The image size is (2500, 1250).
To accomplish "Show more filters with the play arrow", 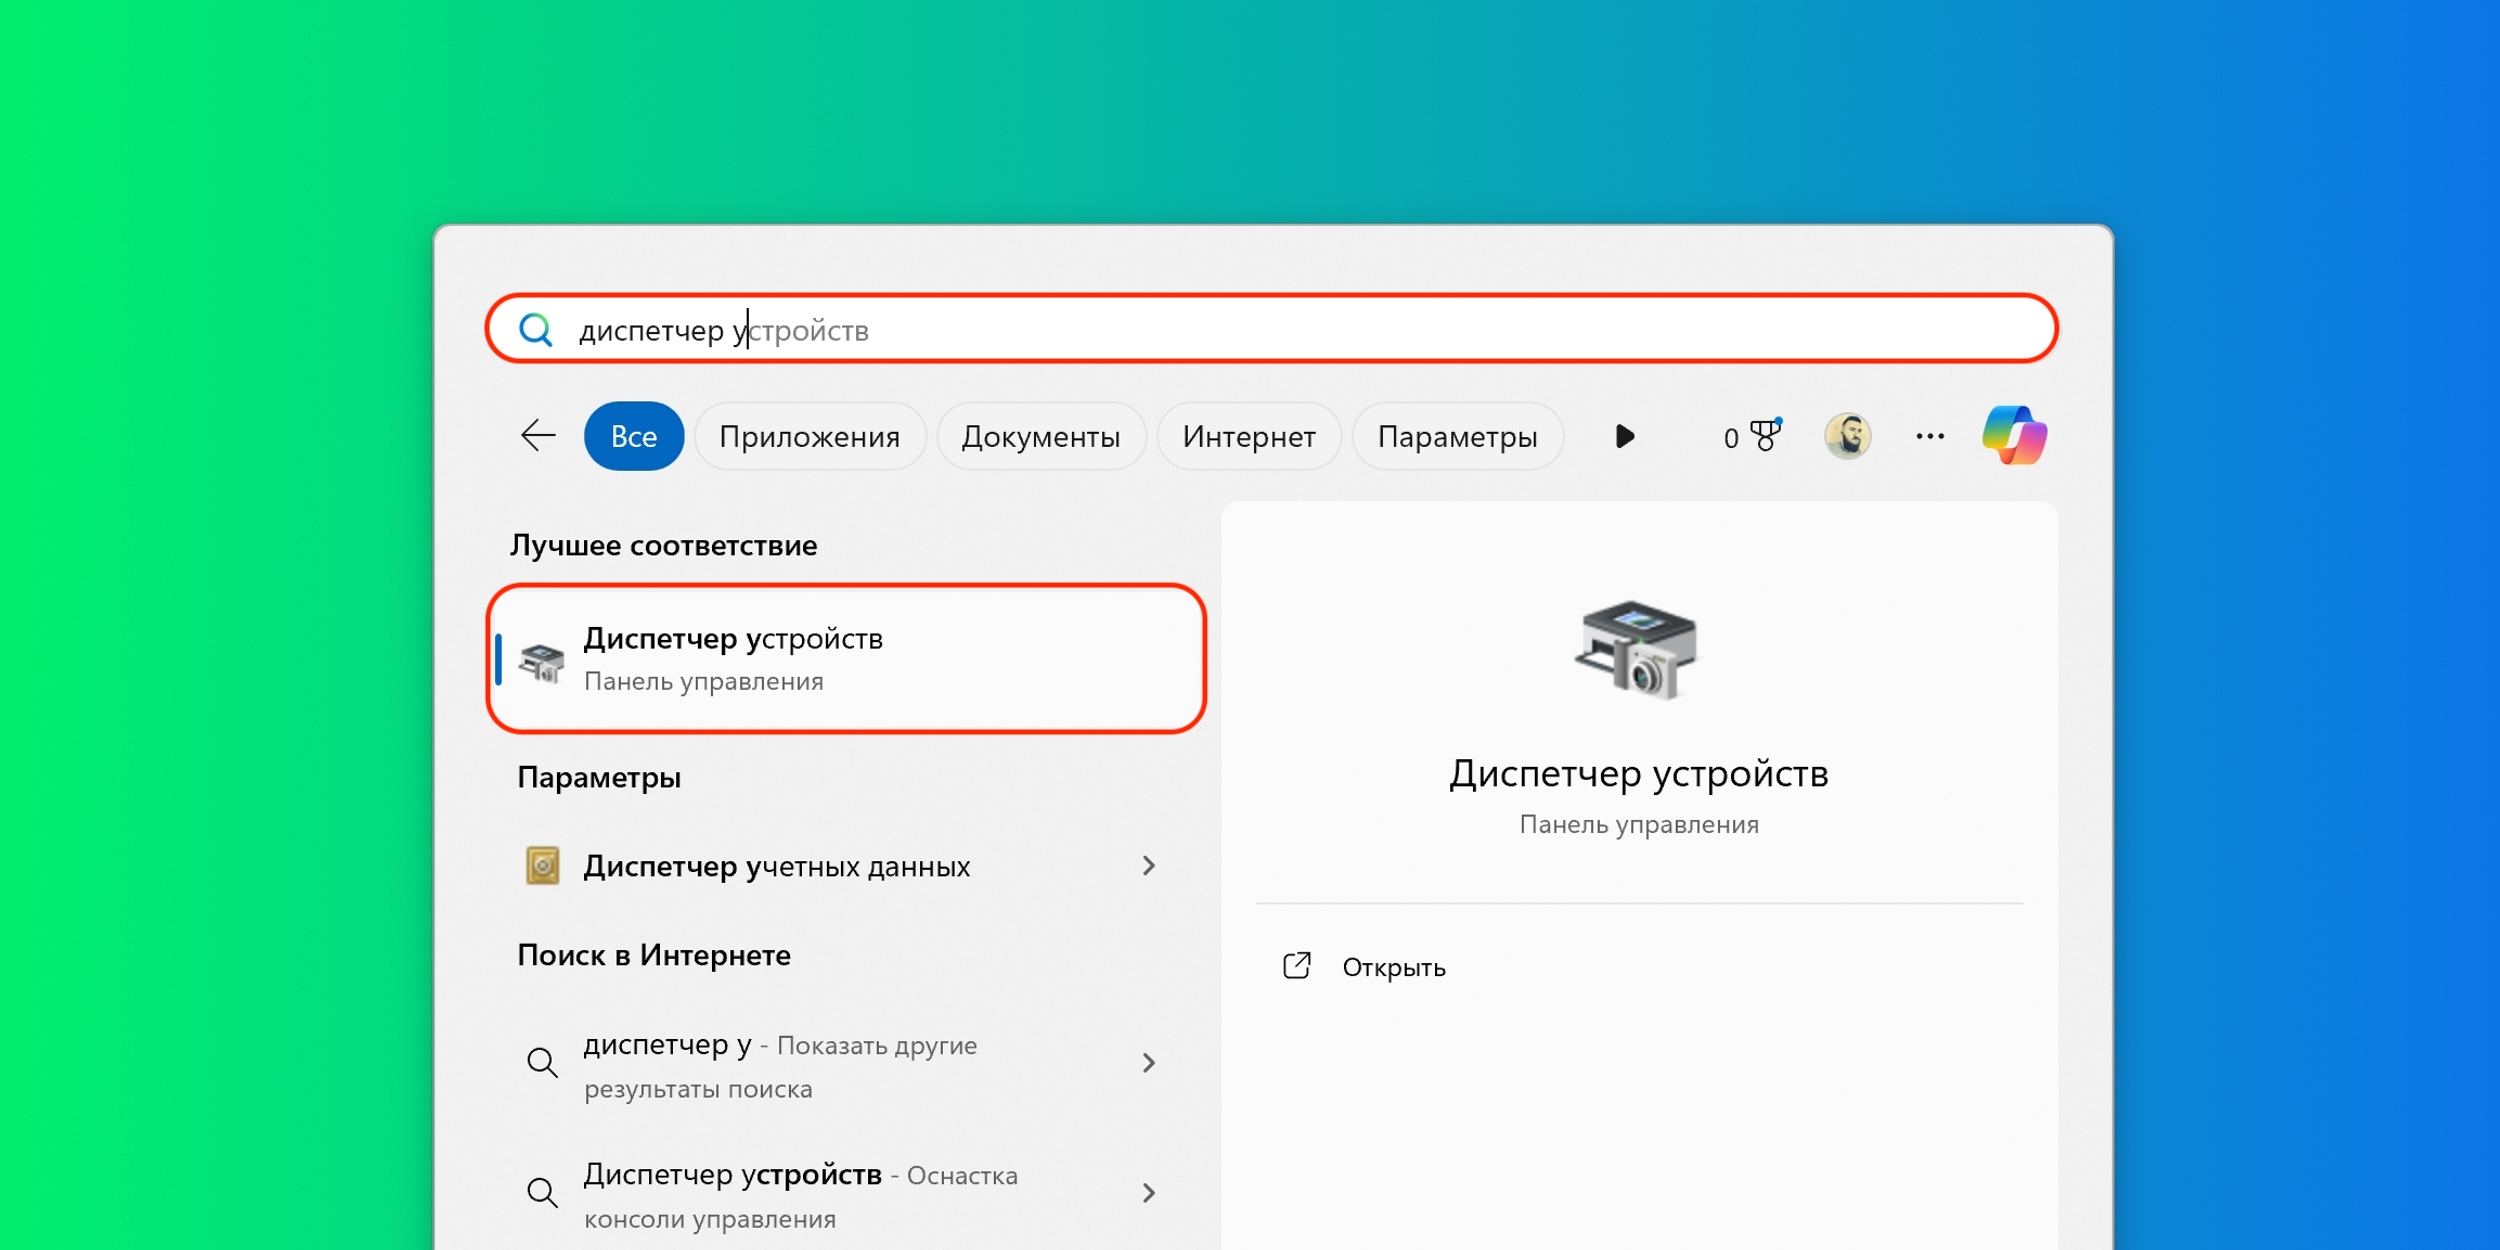I will [x=1625, y=436].
